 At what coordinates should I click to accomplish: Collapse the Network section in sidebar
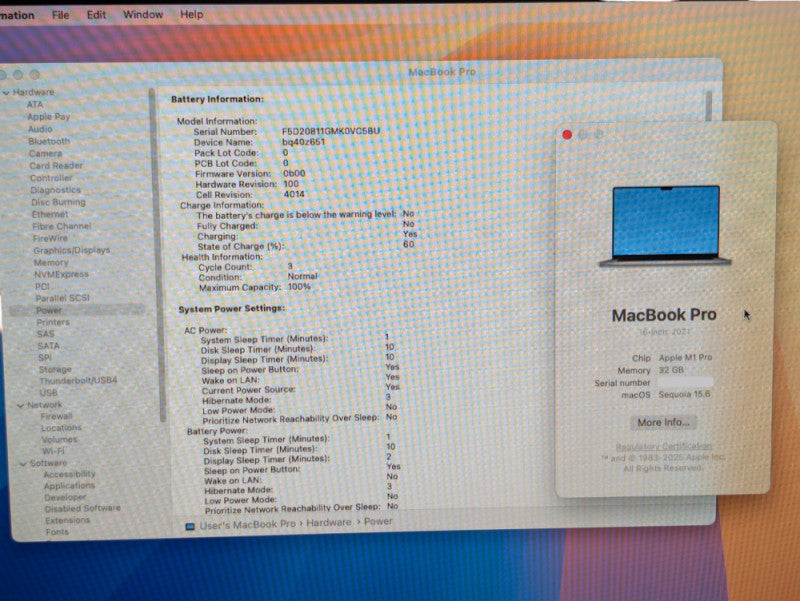(20, 406)
